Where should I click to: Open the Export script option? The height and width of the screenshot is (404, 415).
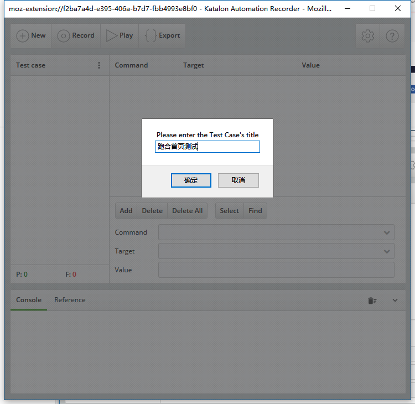[x=162, y=36]
